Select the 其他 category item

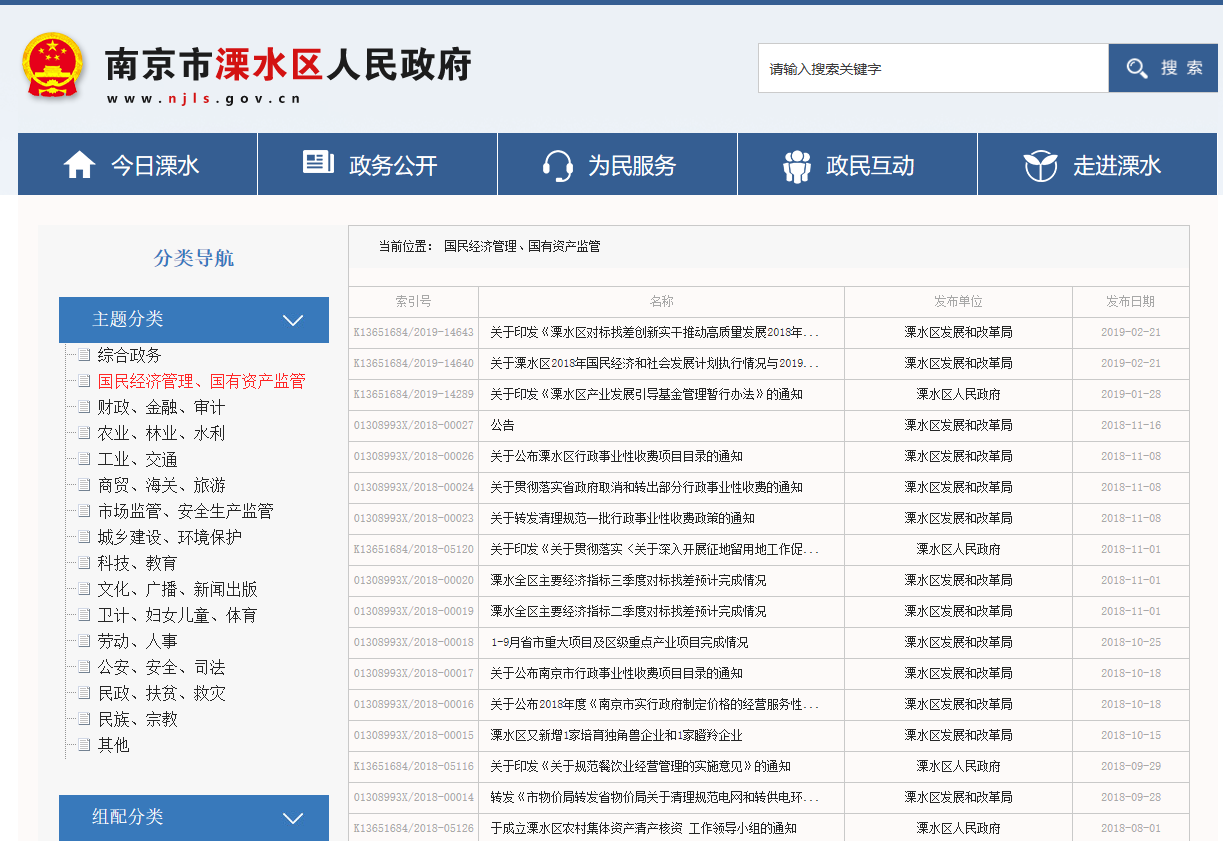tap(113, 745)
